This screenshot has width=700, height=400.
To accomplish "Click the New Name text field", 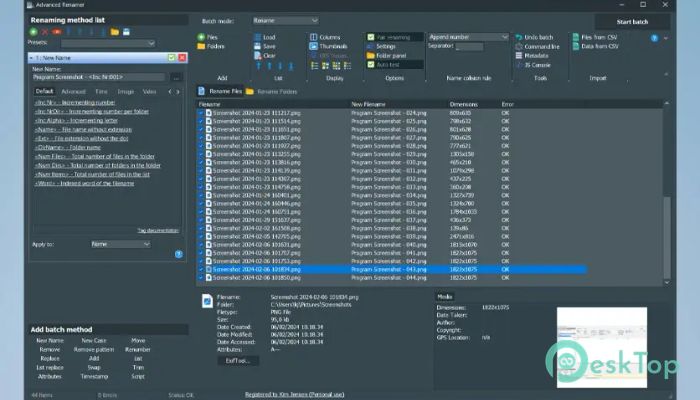I will [99, 77].
